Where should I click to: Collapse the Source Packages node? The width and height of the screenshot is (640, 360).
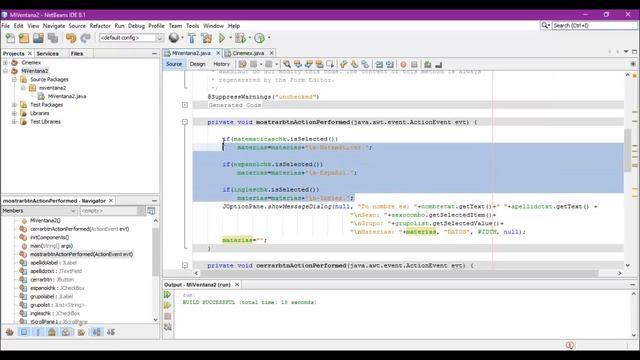coord(14,79)
